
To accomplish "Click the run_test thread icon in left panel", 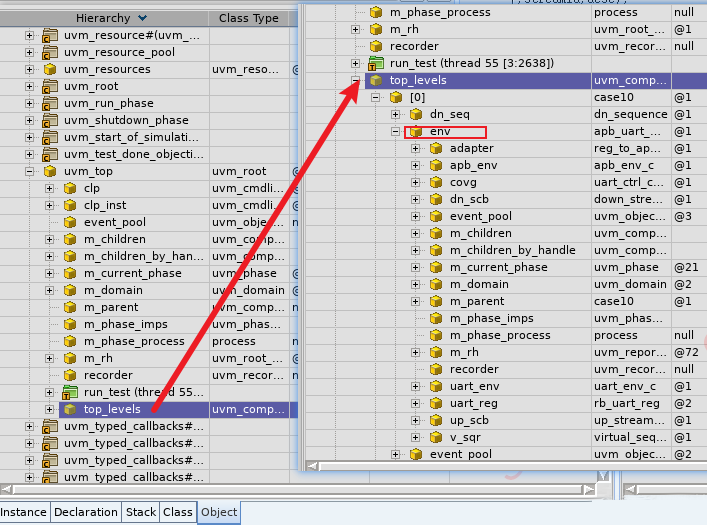I will 70,392.
